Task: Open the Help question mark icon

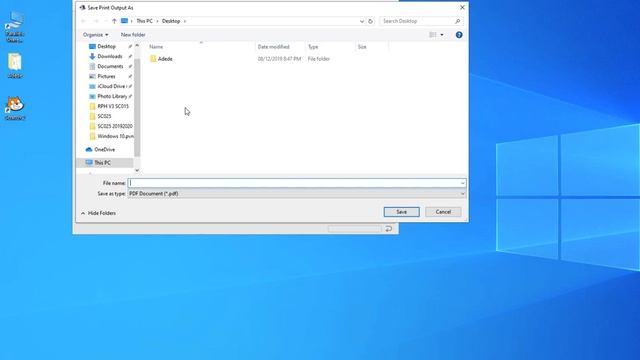Action: coord(459,35)
